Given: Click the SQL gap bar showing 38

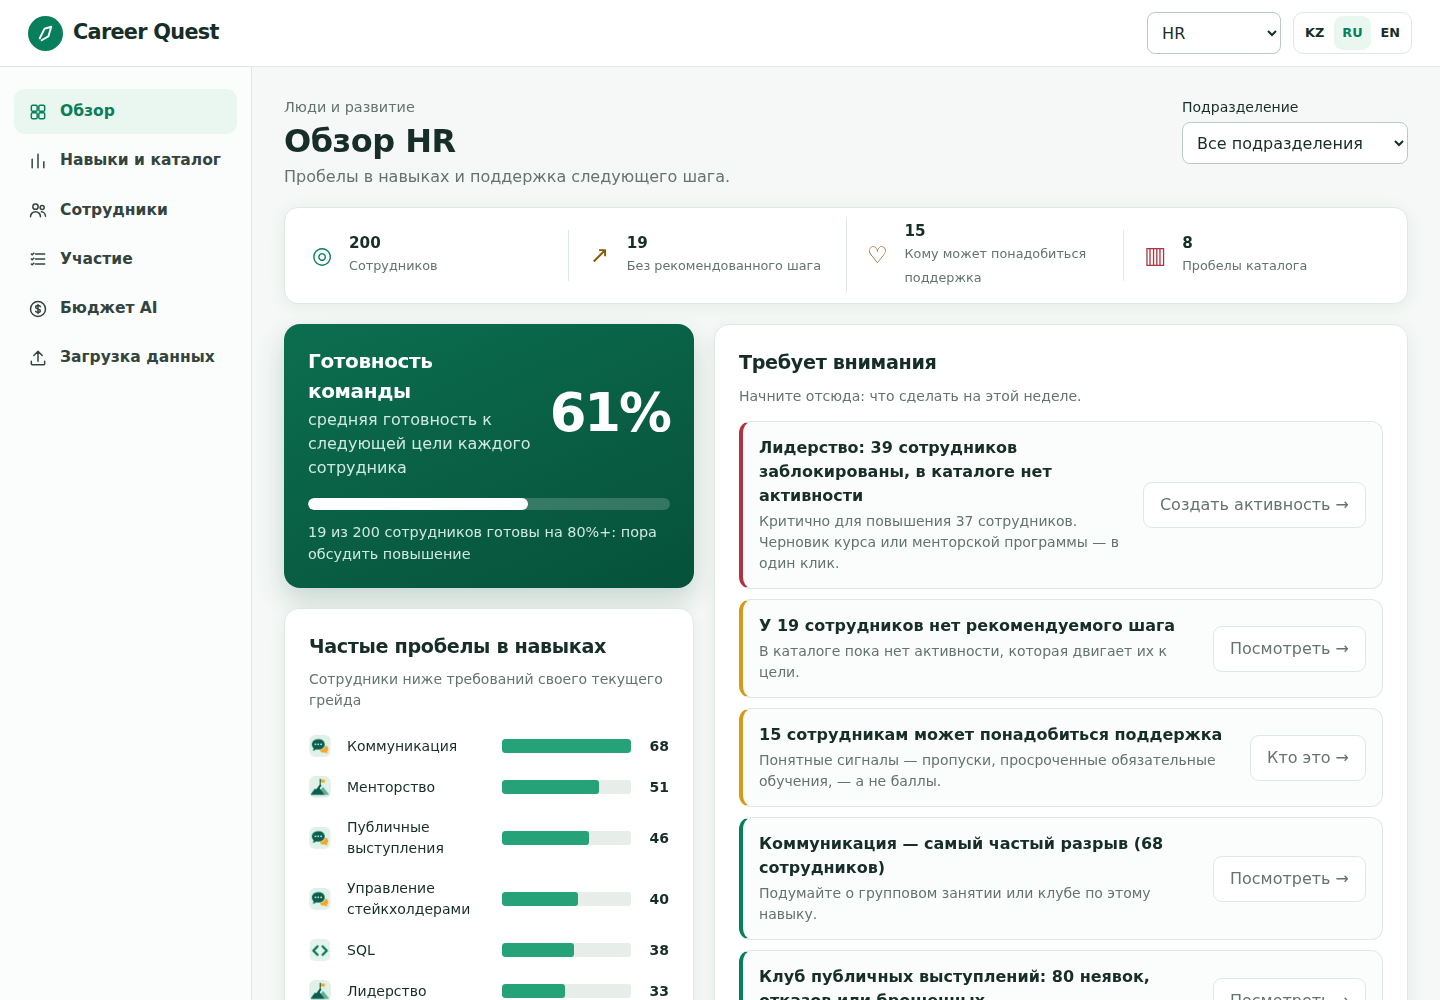Looking at the screenshot, I should point(566,950).
